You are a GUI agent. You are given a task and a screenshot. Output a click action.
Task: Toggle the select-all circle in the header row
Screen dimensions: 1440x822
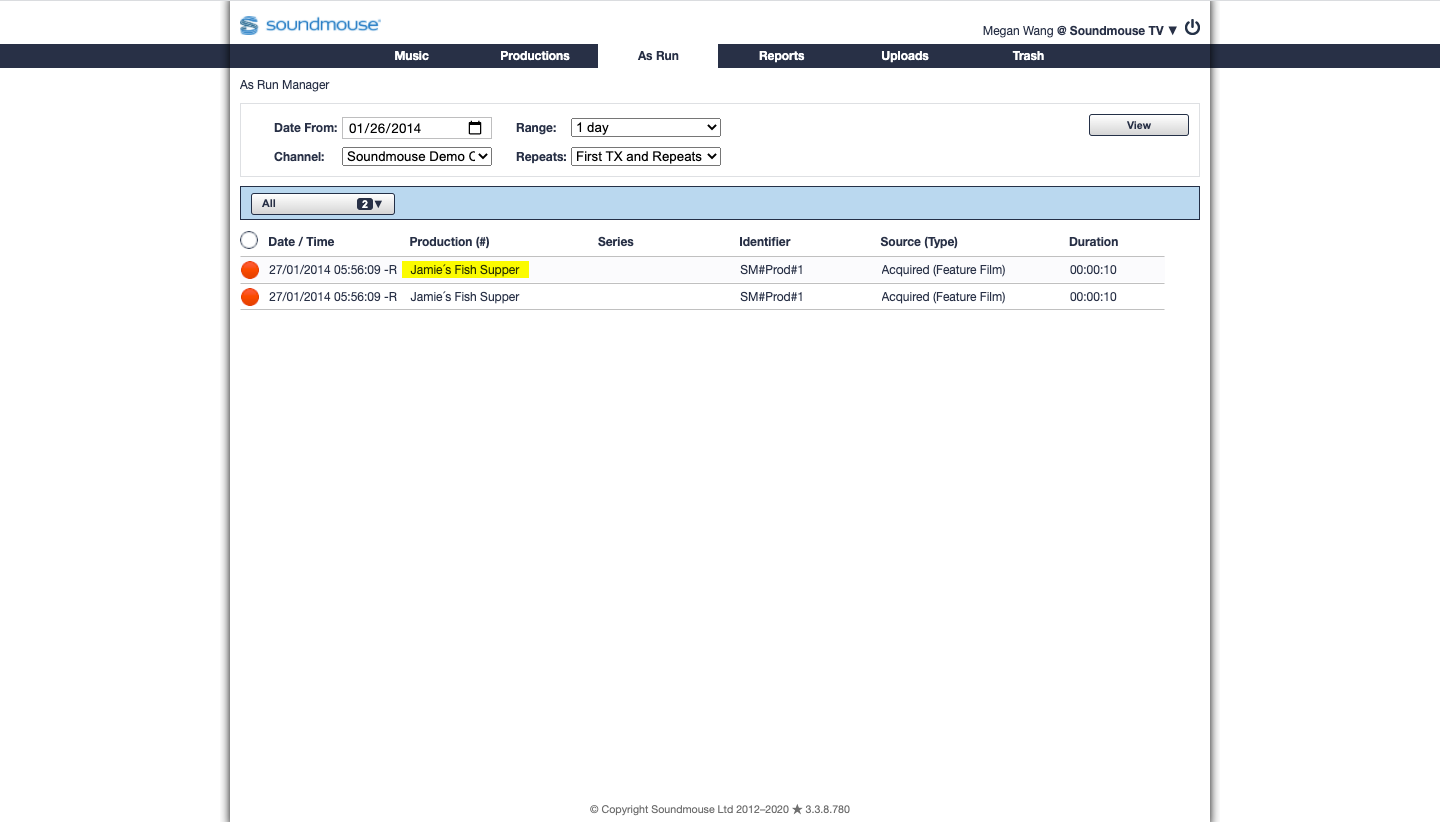[249, 241]
